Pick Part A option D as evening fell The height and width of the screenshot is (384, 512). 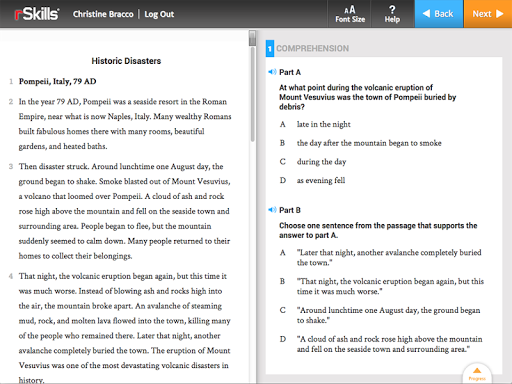tap(313, 180)
